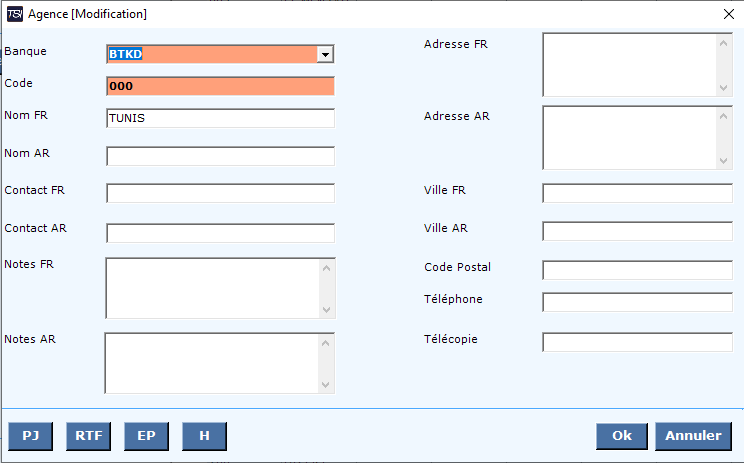Click the Adresse FR scrollbar up arrow
This screenshot has height=463, width=744.
click(x=723, y=43)
